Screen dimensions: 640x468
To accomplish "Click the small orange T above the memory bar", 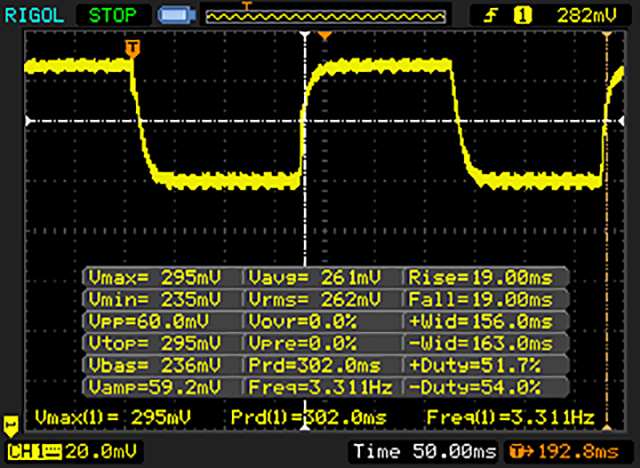I will (x=246, y=6).
